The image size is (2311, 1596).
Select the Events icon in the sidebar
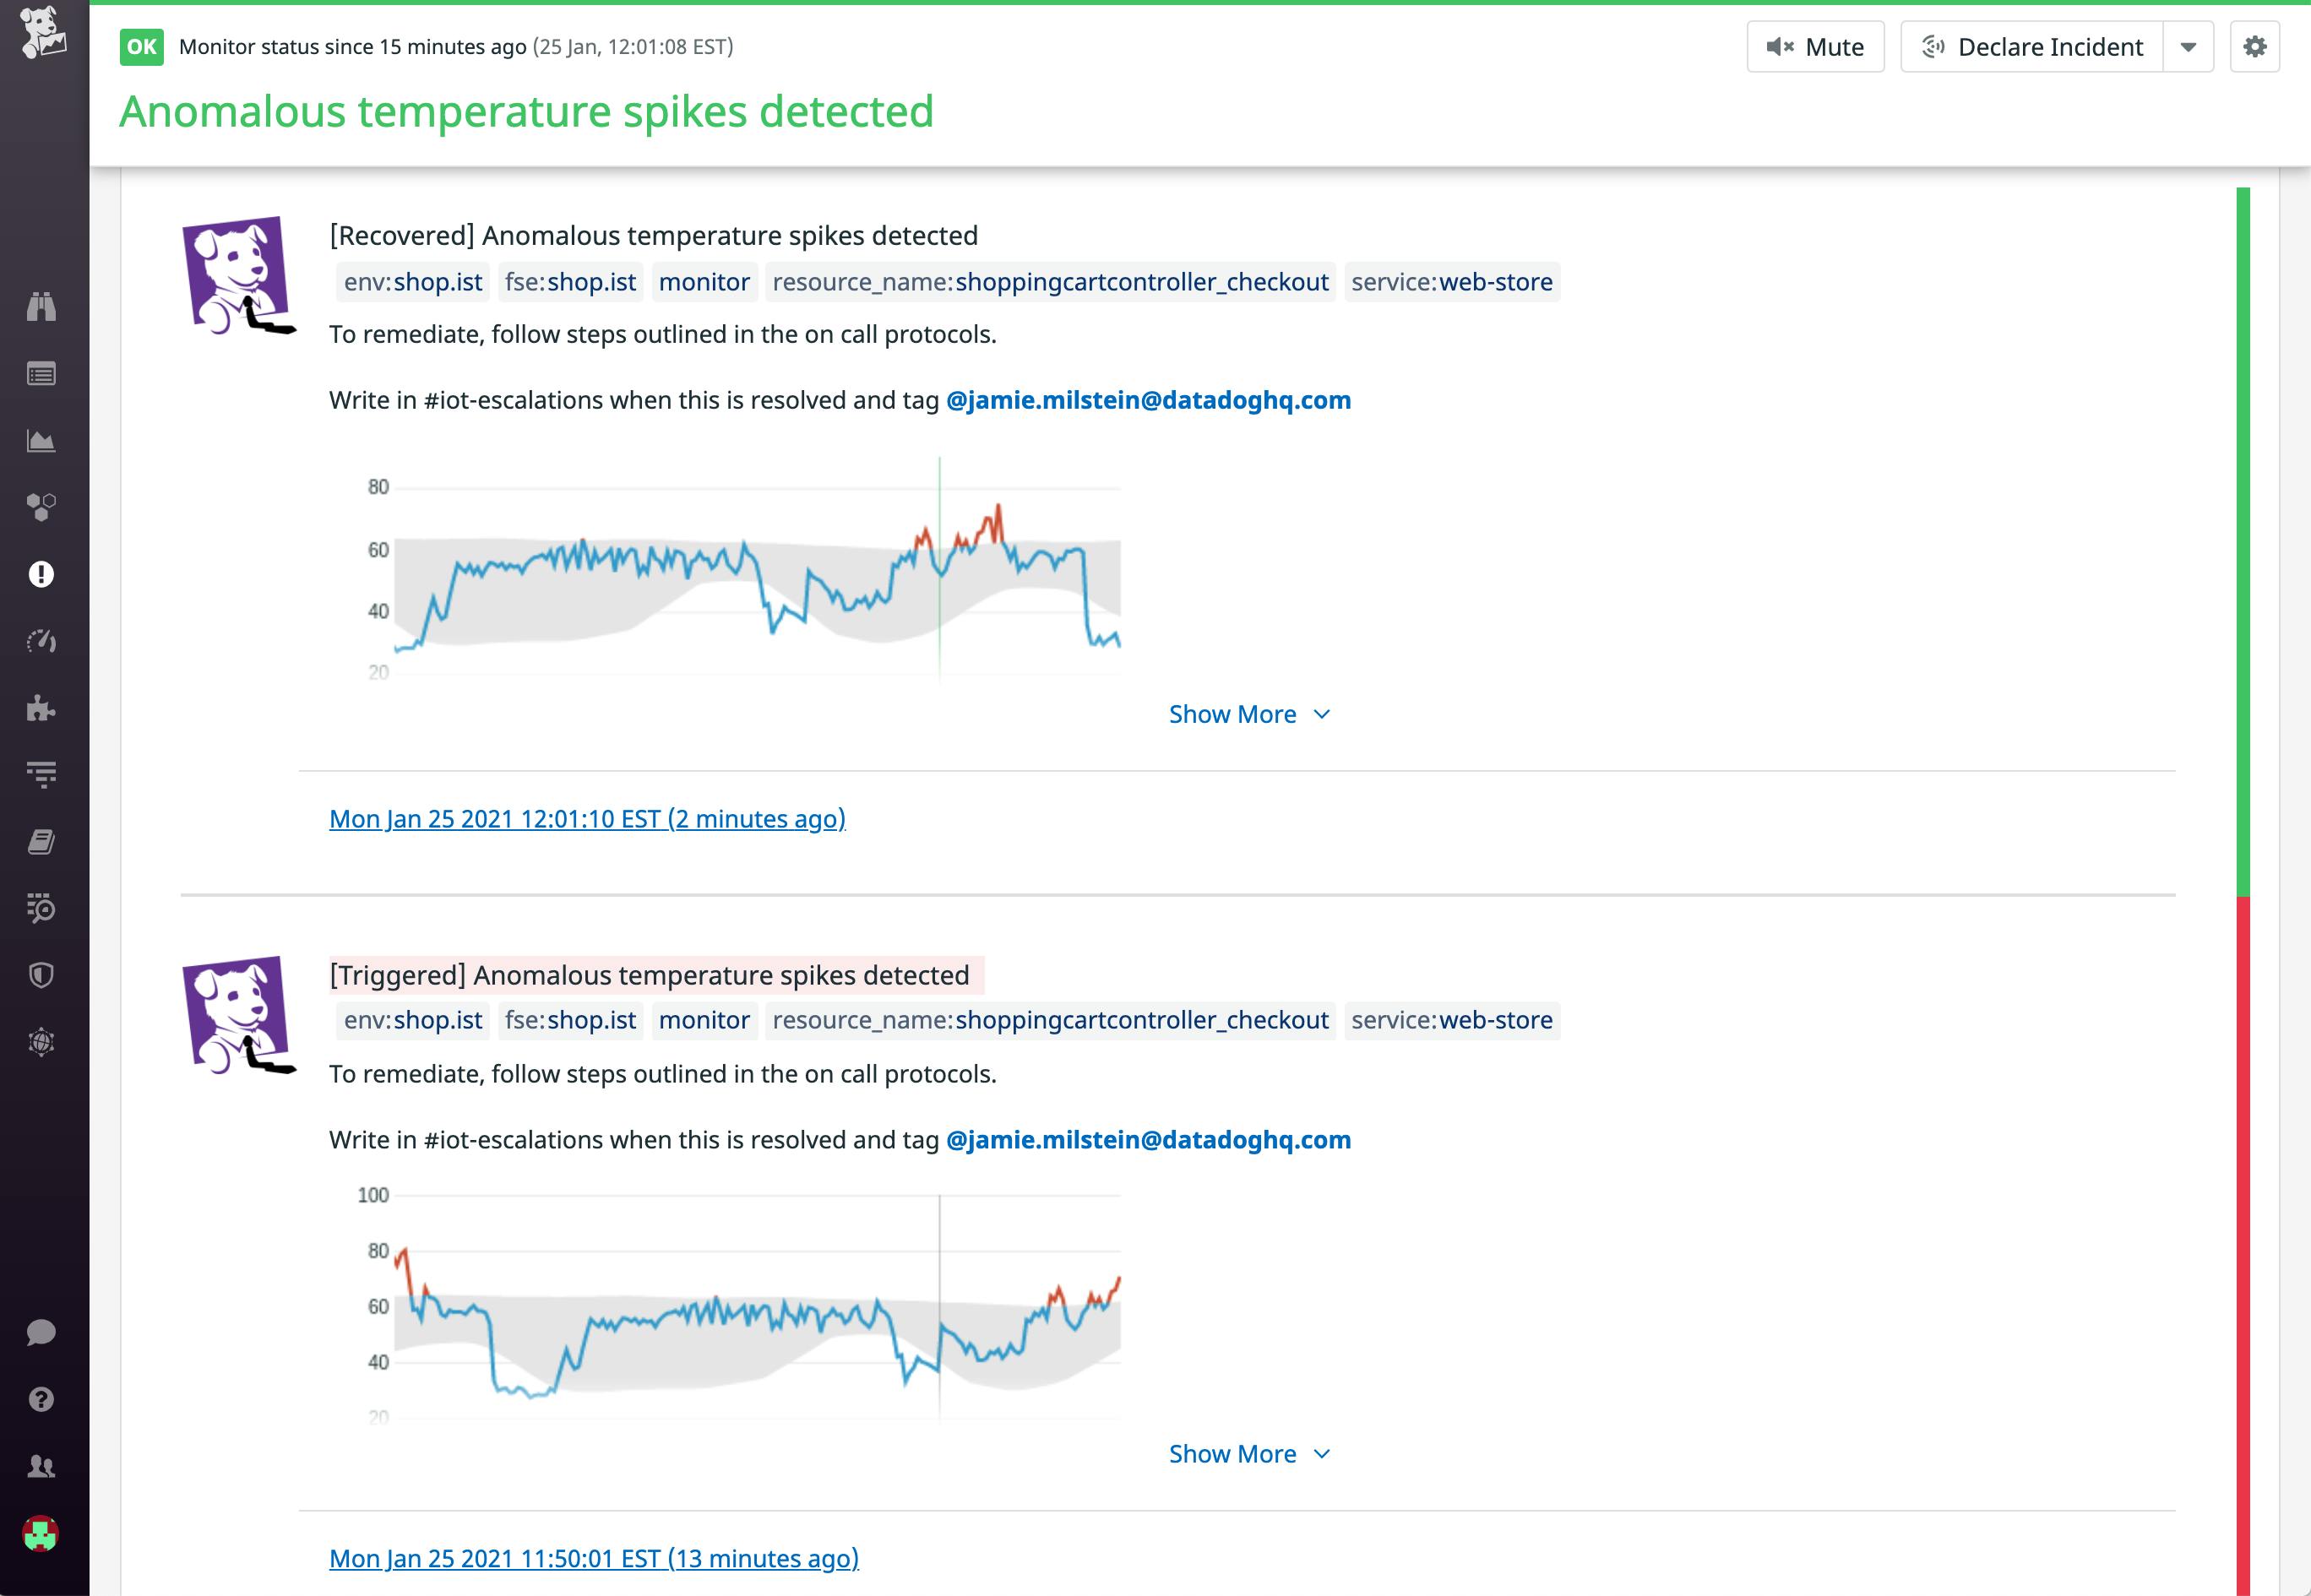(x=41, y=373)
